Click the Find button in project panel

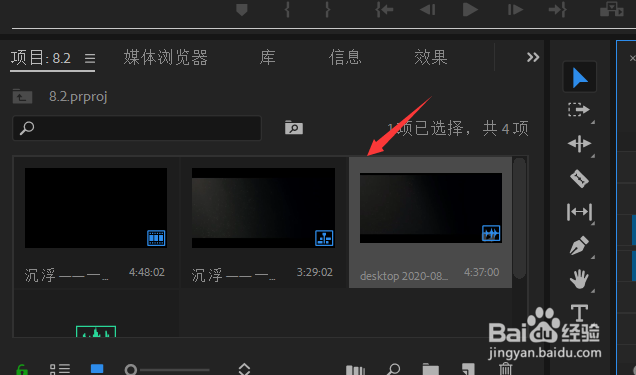point(393,369)
